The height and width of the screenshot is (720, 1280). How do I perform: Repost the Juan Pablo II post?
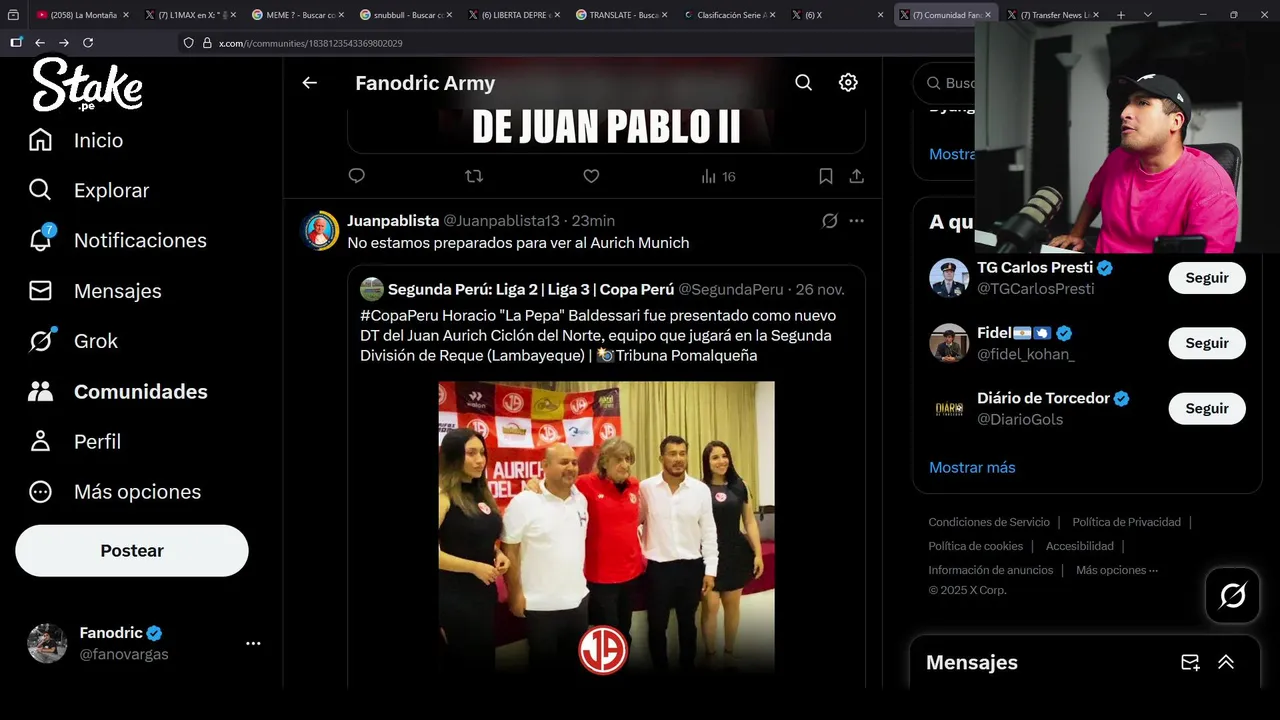474,176
